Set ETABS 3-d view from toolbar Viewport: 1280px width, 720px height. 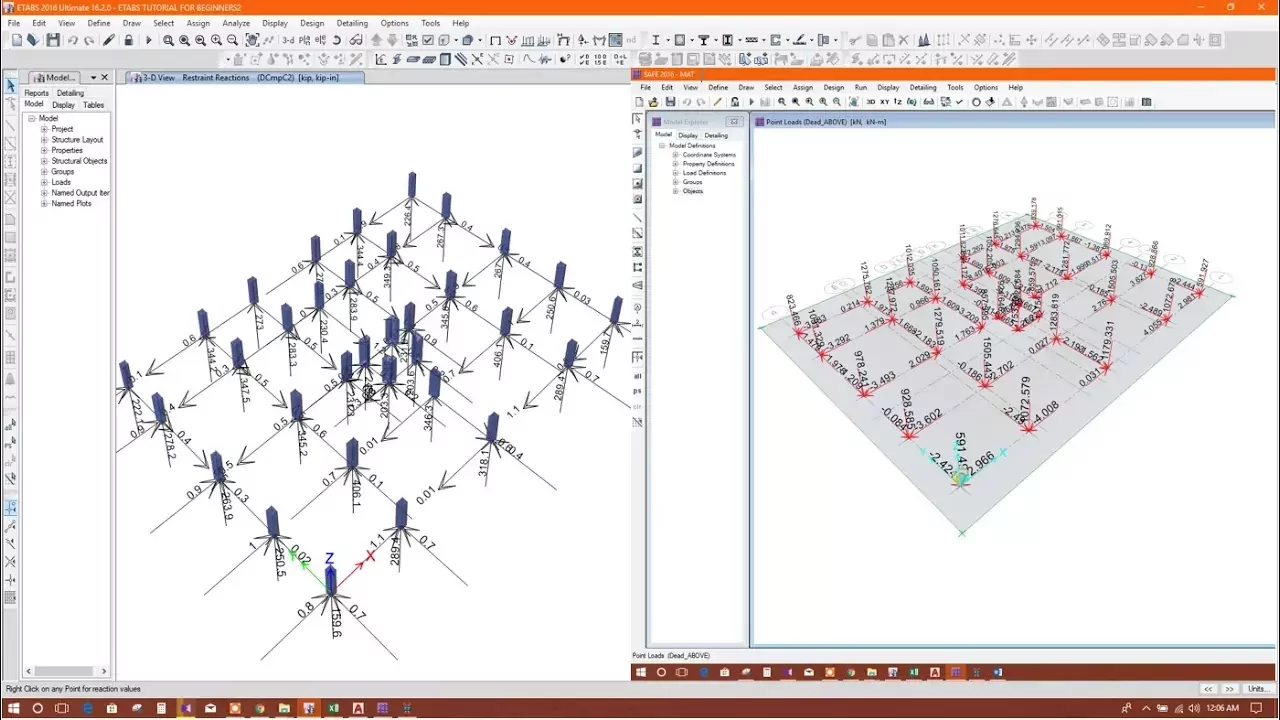click(288, 40)
